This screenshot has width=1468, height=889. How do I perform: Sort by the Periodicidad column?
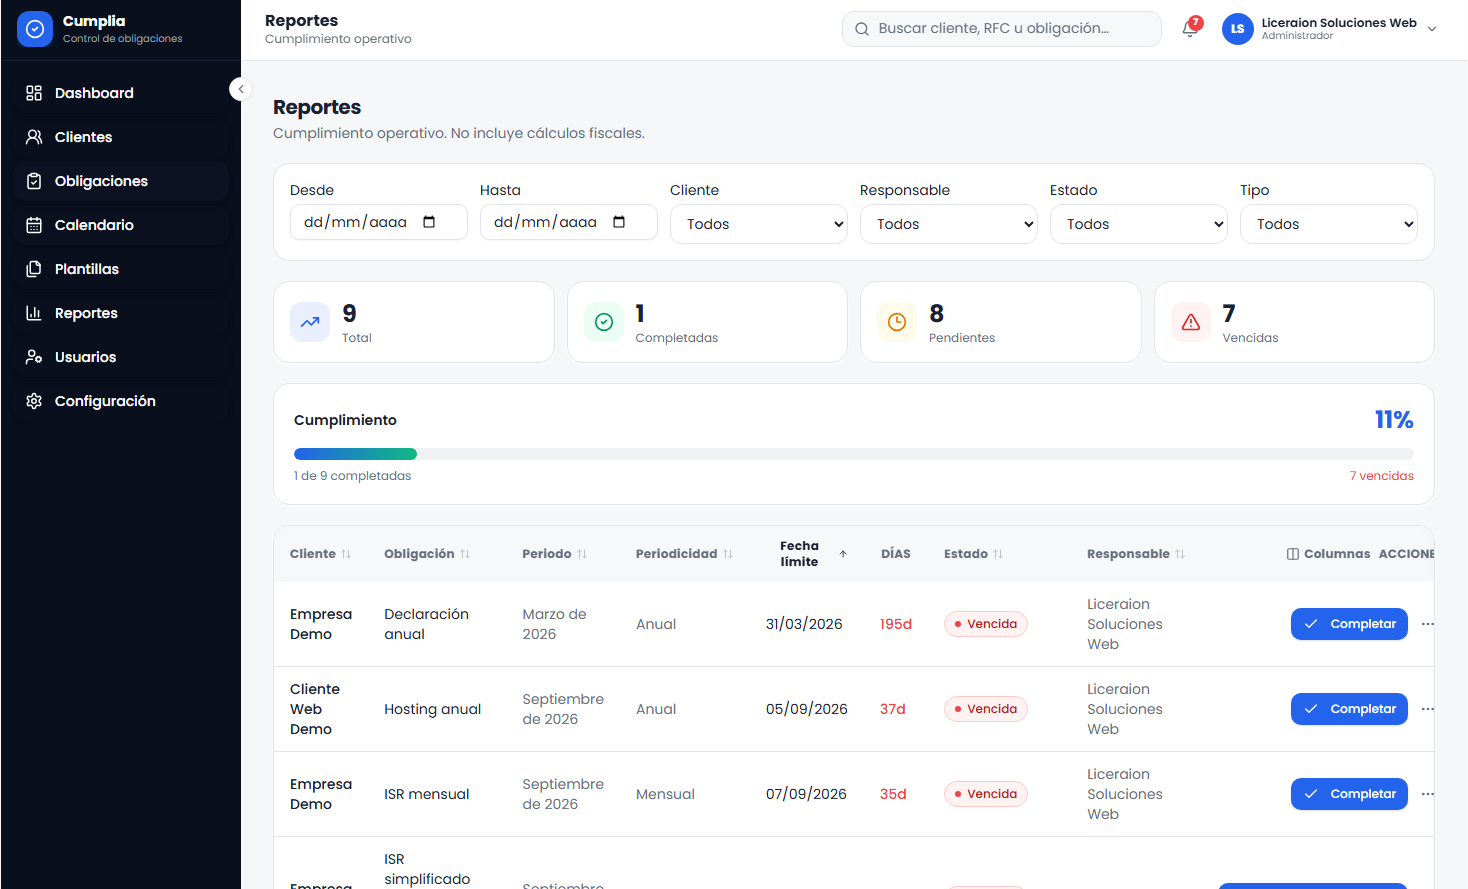pos(684,554)
